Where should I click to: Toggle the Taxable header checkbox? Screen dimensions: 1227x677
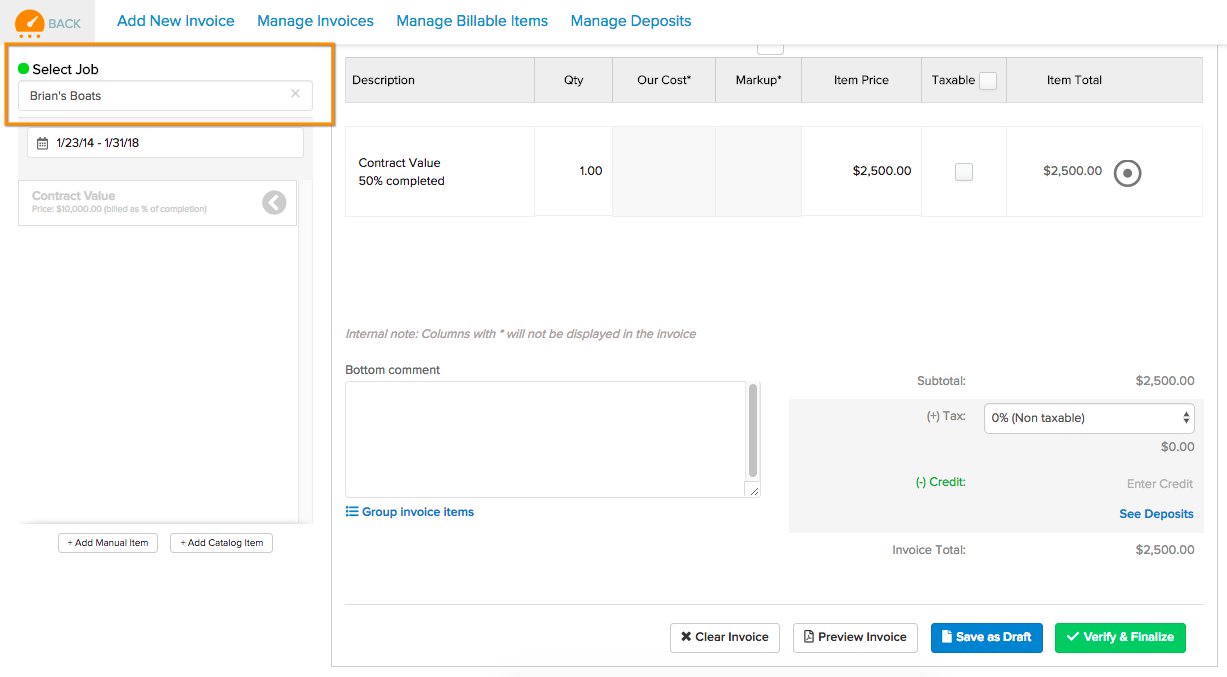(988, 81)
